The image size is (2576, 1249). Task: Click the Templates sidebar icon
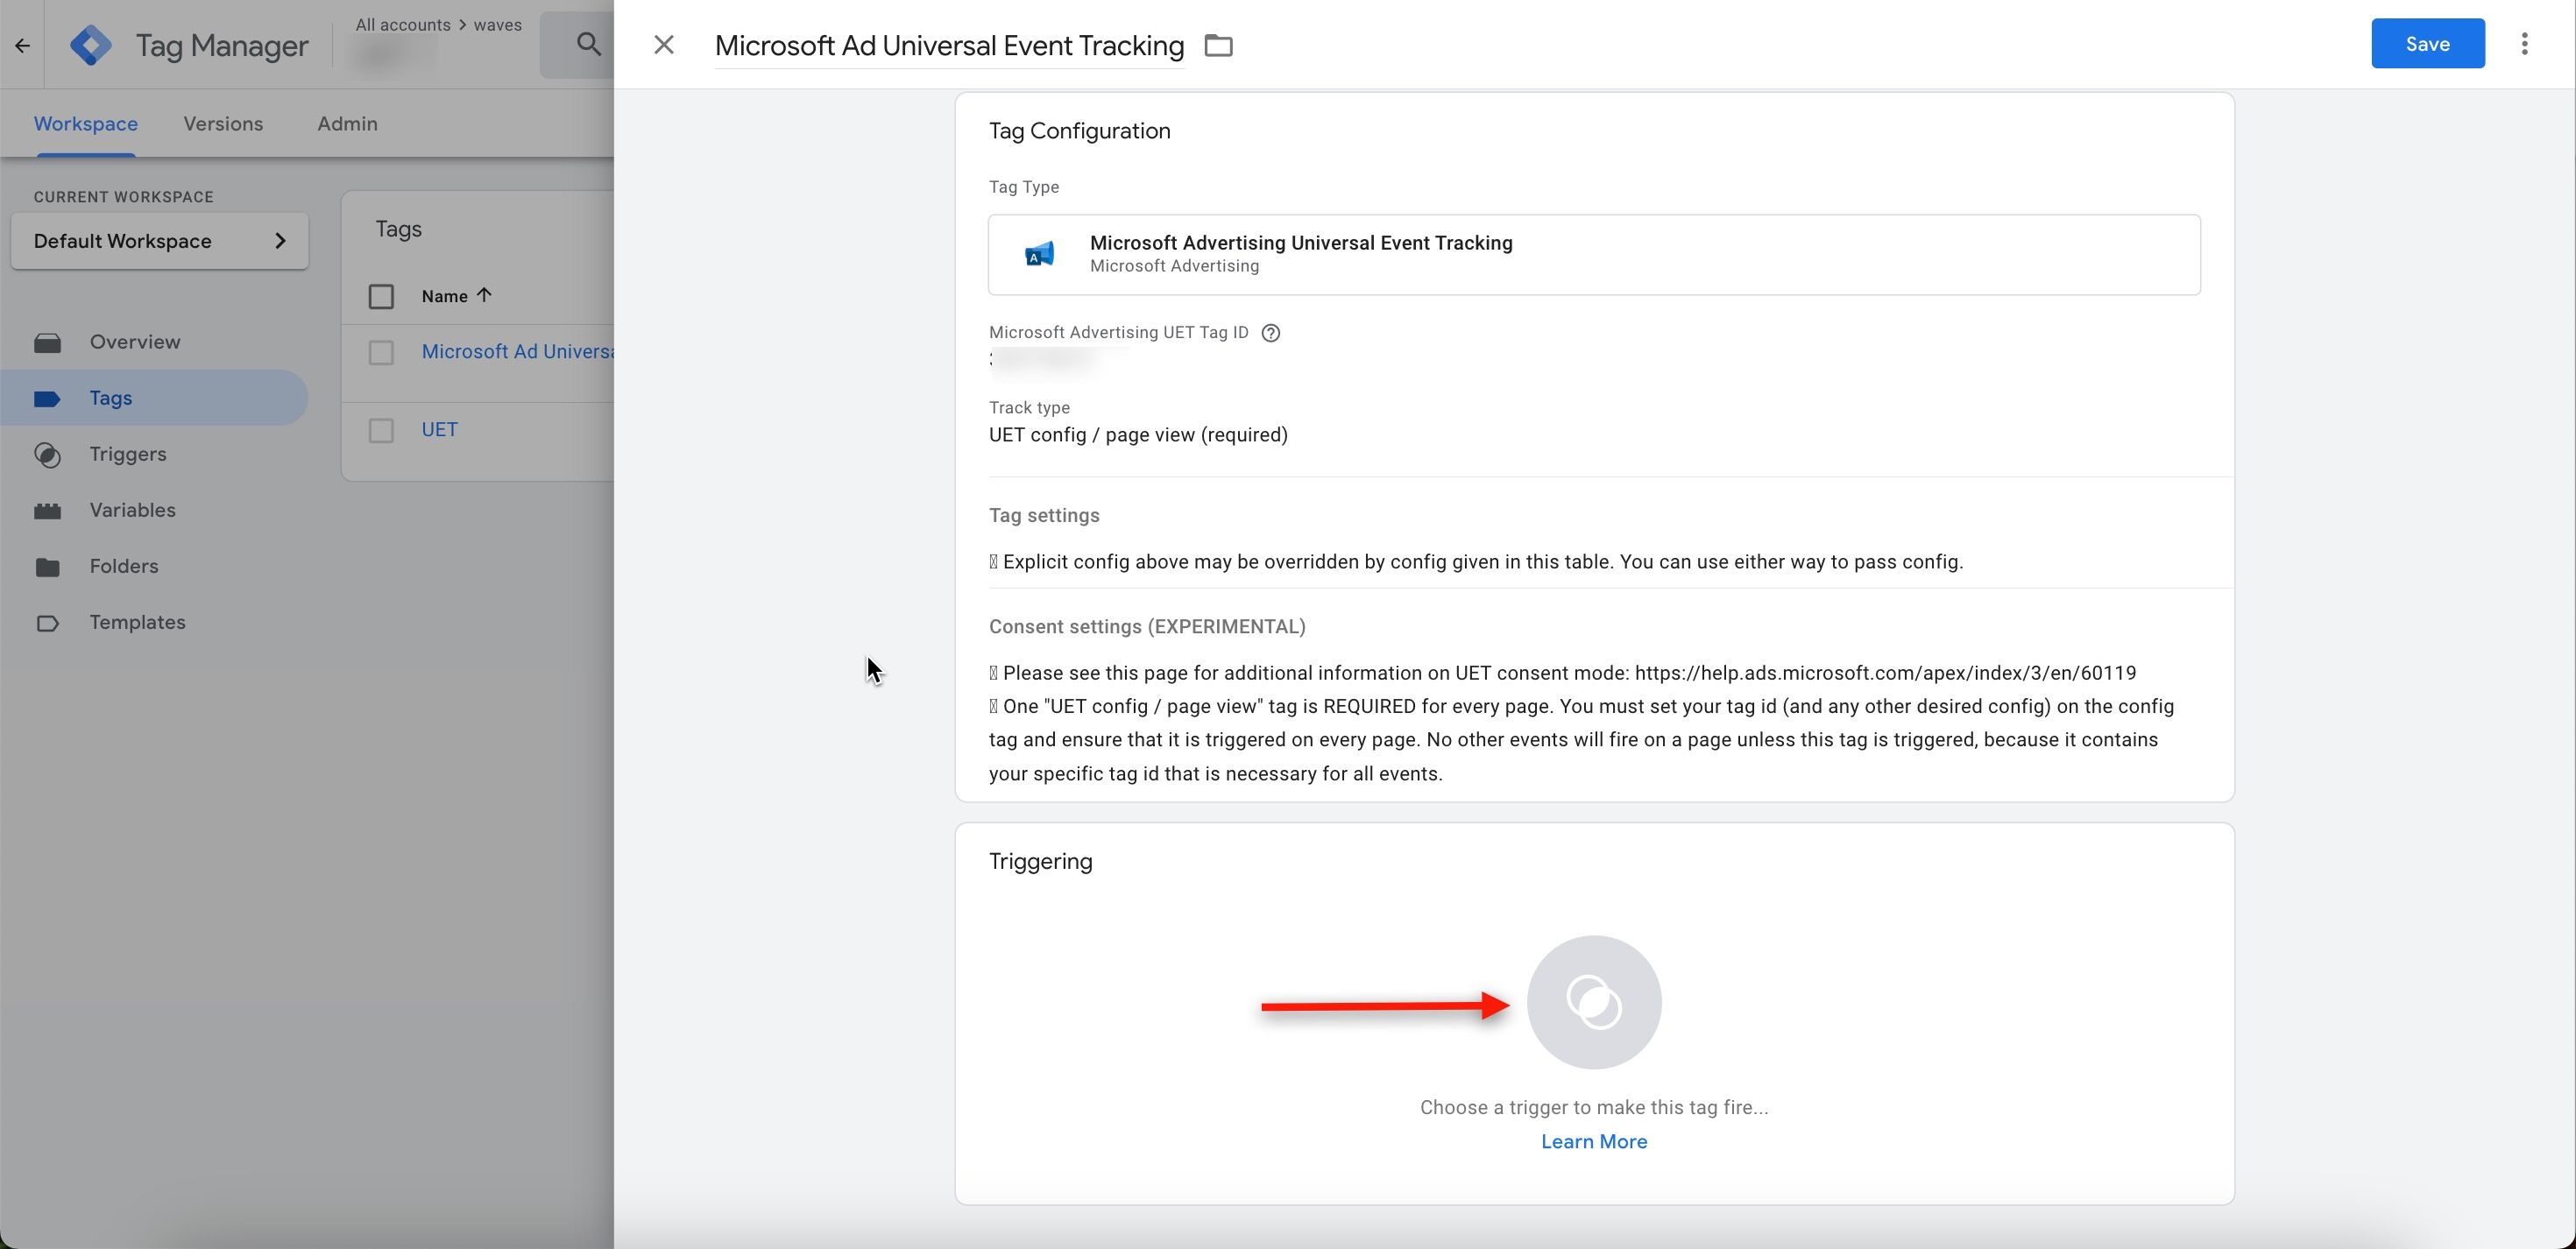[x=47, y=623]
